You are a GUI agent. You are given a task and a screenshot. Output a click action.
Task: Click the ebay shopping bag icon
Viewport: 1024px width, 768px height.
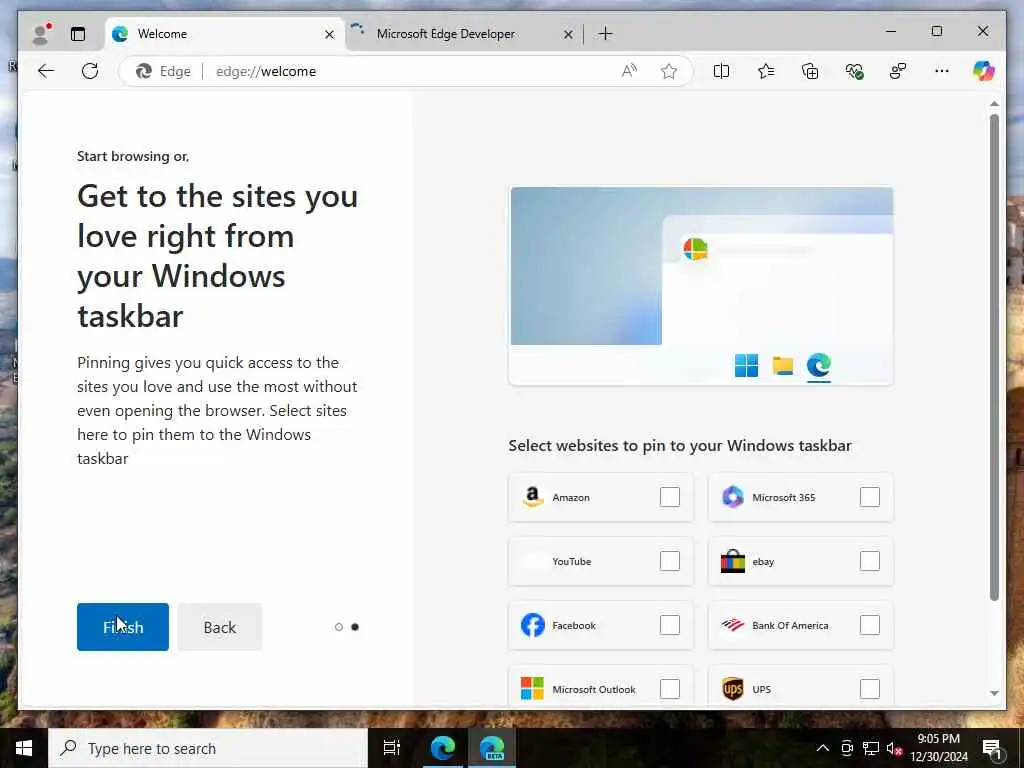coord(733,561)
